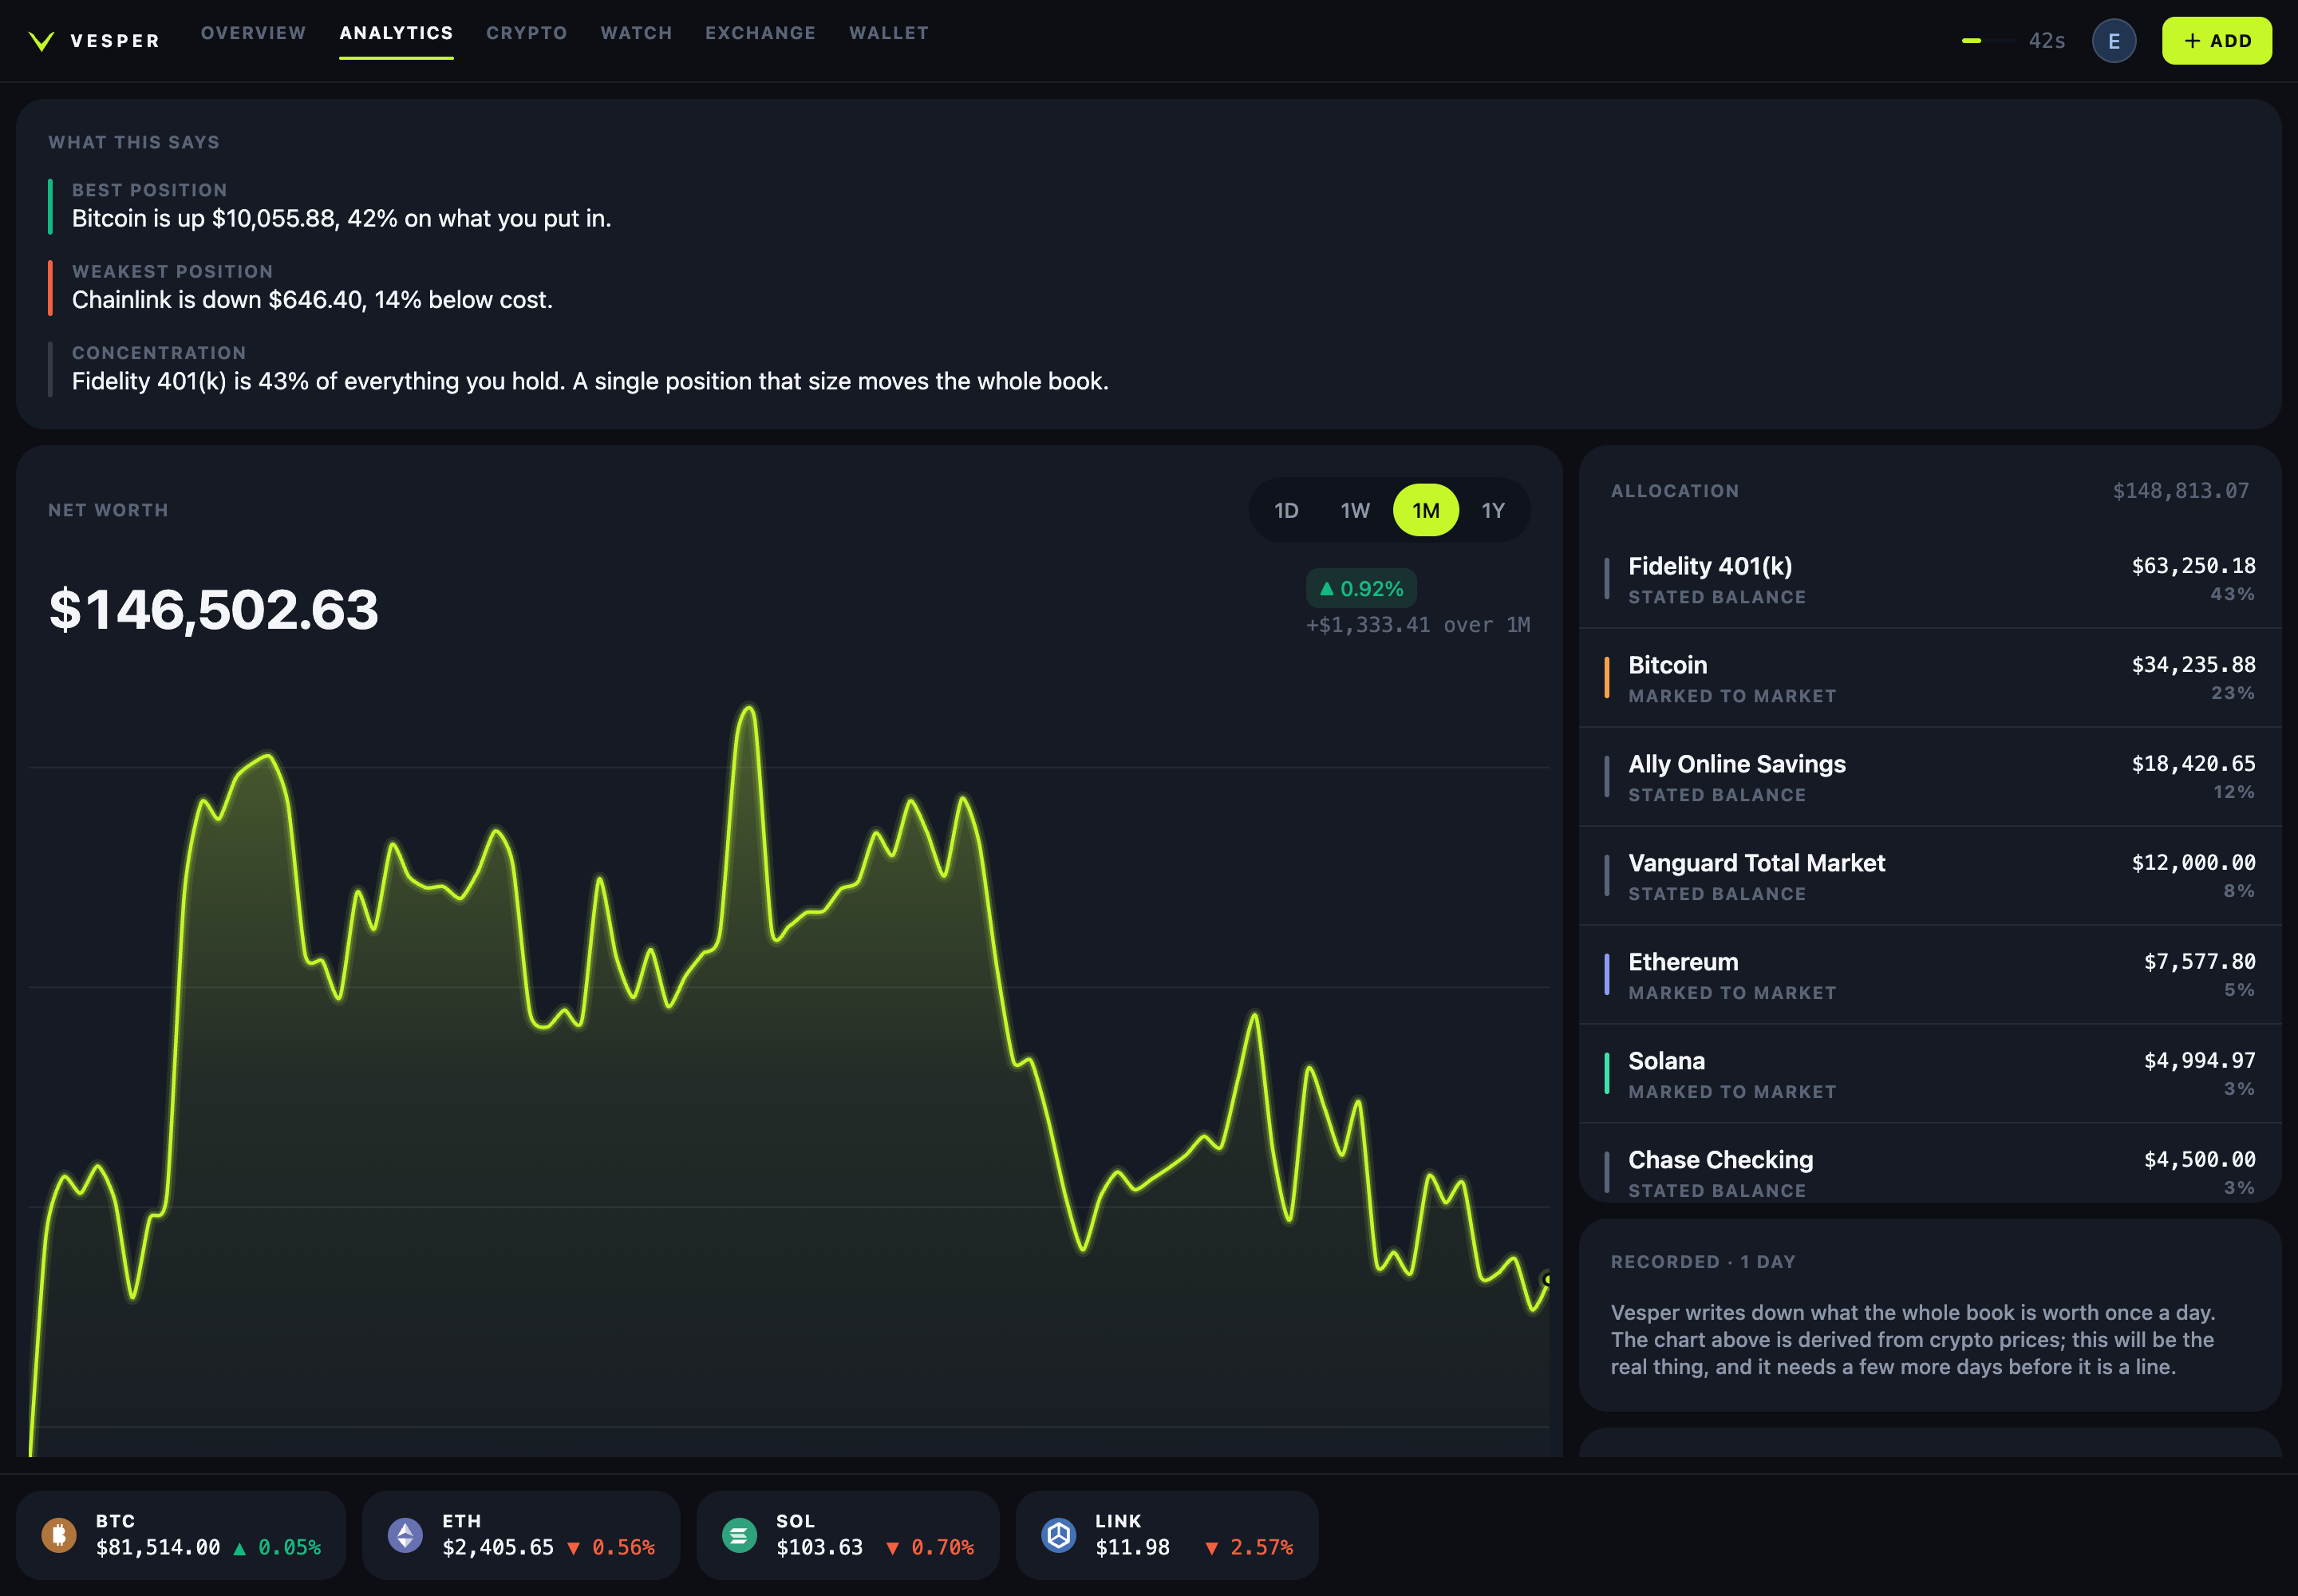The height and width of the screenshot is (1596, 2298).
Task: Click the Recorded 1 Day note
Action: (x=1929, y=1315)
